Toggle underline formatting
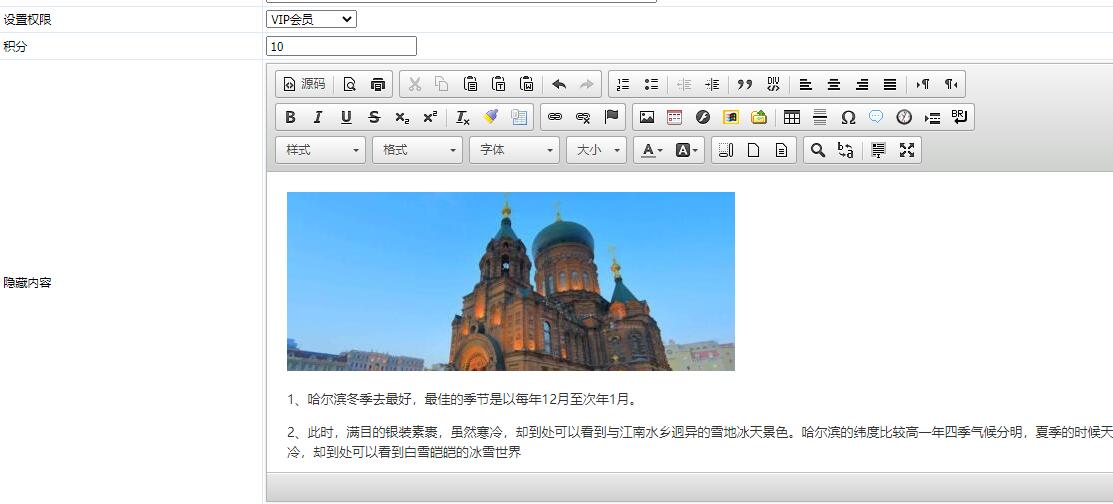 346,117
